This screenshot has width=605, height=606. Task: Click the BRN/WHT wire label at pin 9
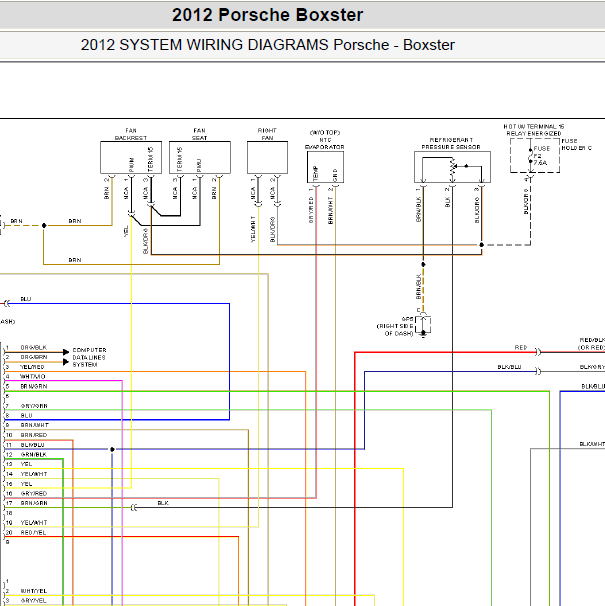pyautogui.click(x=34, y=425)
